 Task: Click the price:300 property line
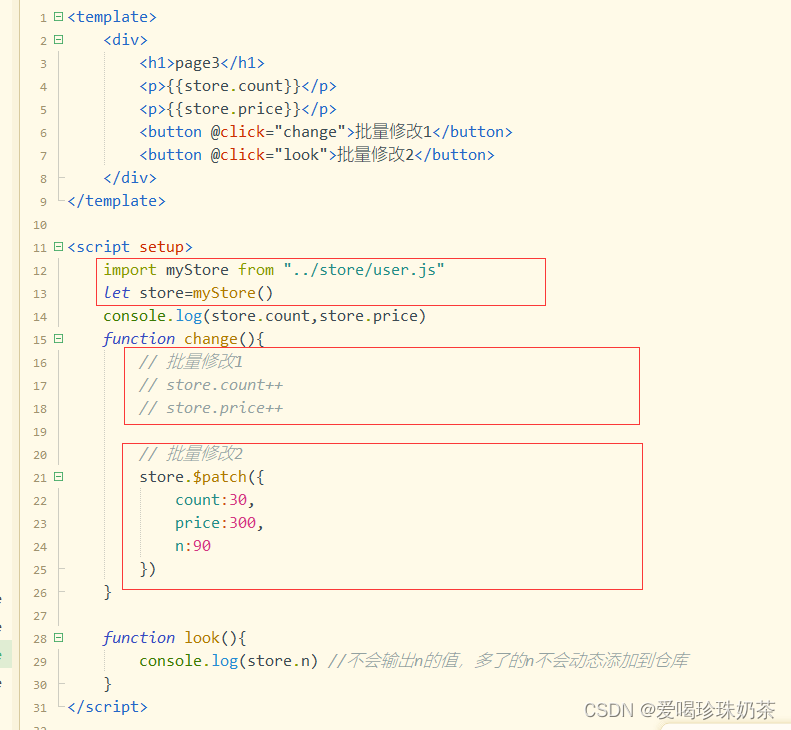[219, 523]
